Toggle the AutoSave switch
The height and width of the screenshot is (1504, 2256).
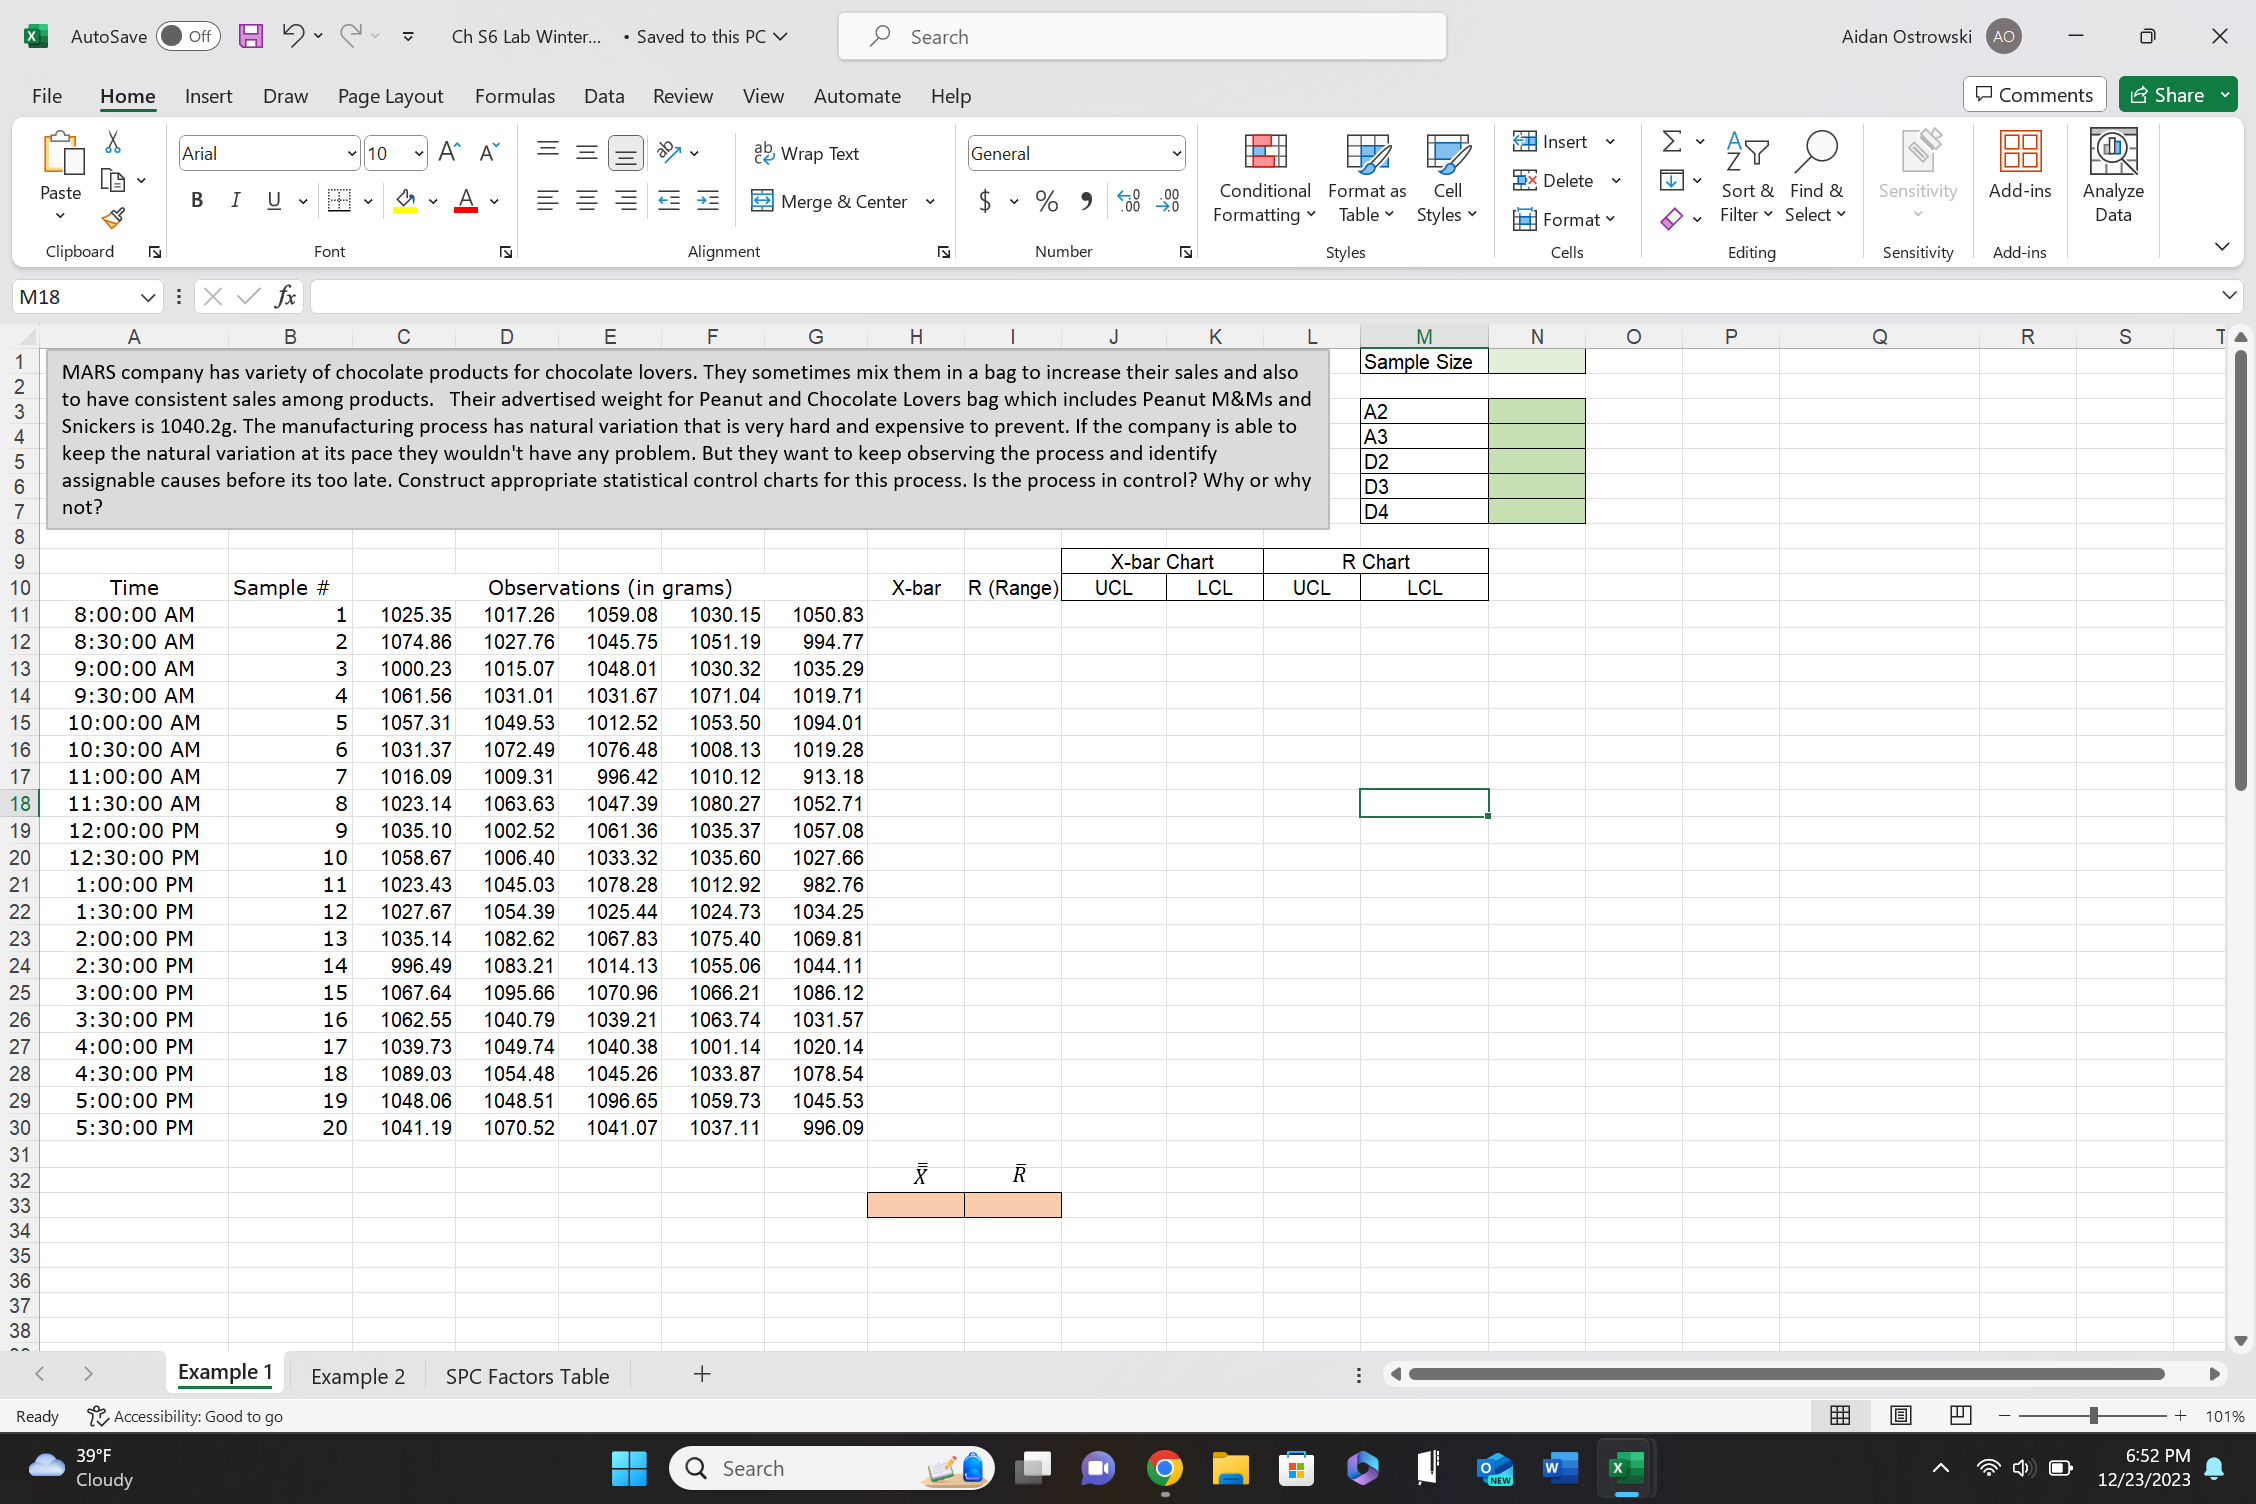click(x=188, y=36)
